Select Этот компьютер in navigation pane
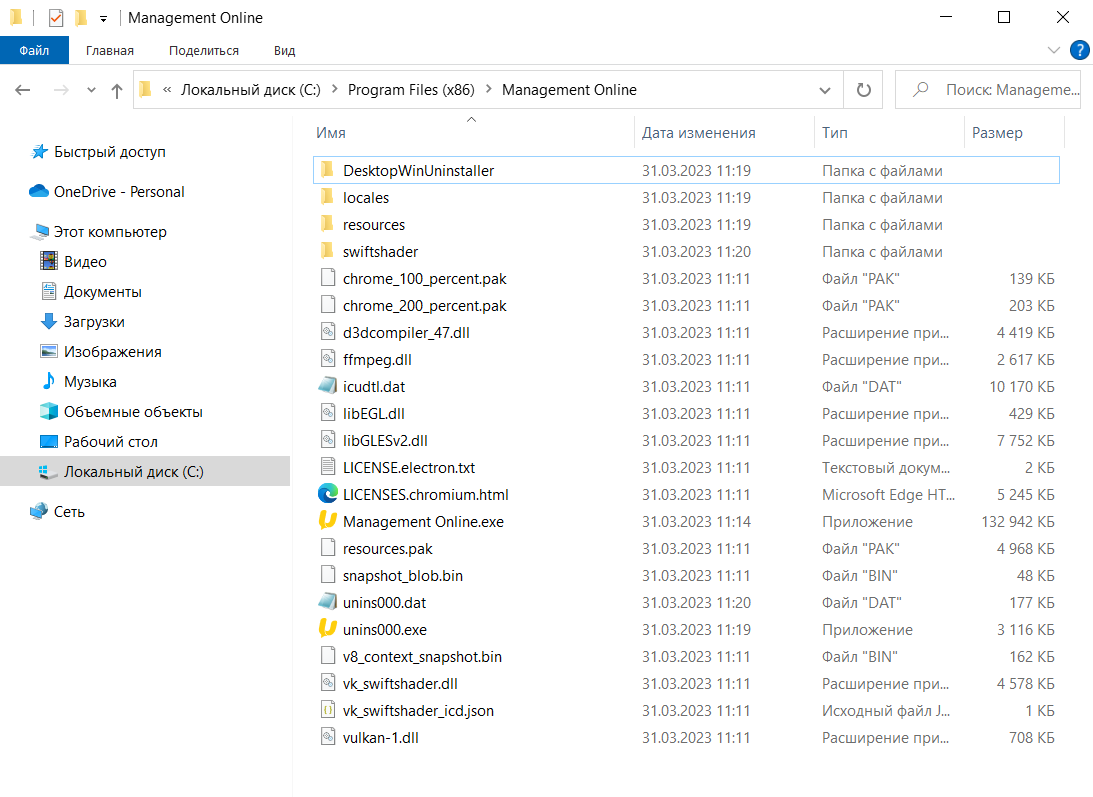The height and width of the screenshot is (797, 1093). (x=110, y=231)
